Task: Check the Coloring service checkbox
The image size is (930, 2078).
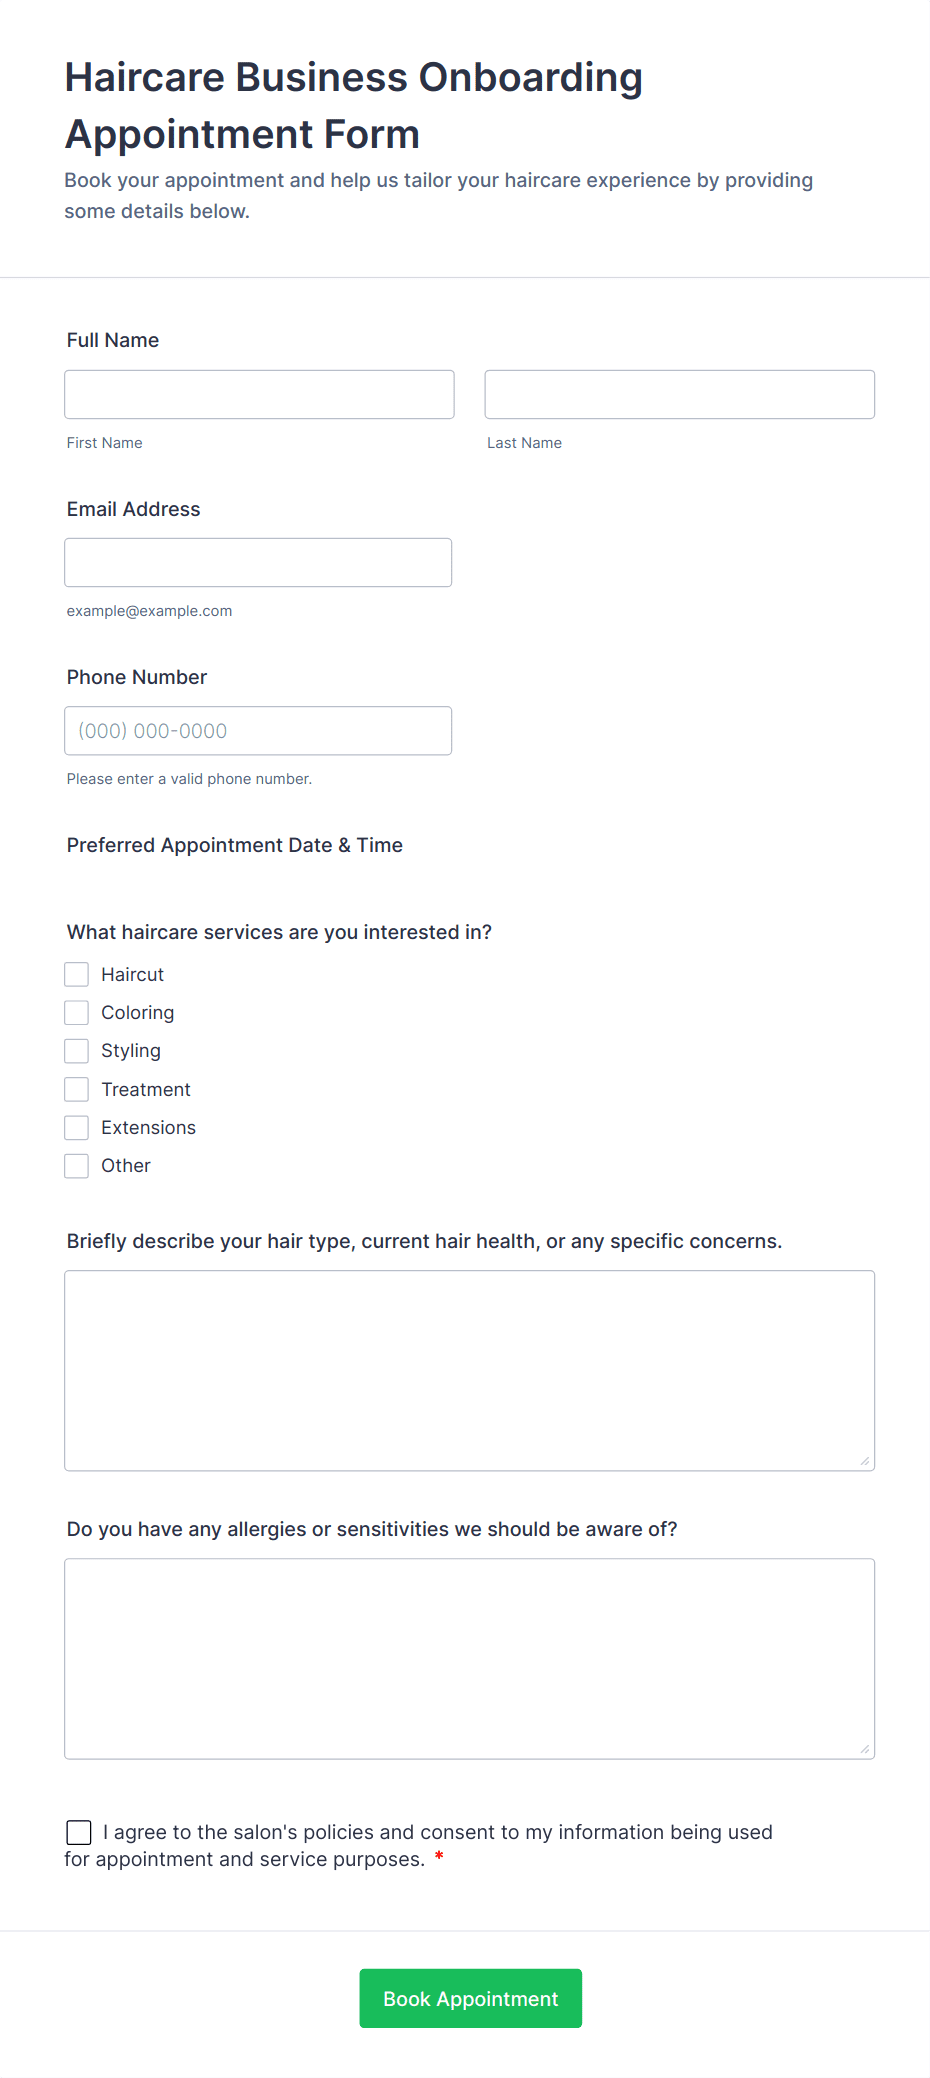Action: pos(77,1012)
